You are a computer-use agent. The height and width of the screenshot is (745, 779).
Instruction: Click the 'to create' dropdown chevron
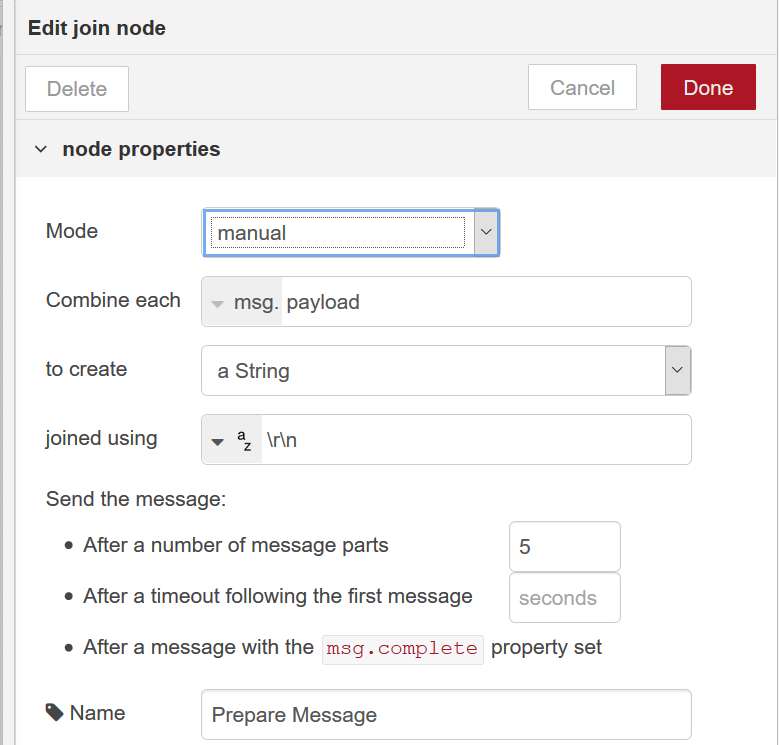pyautogui.click(x=677, y=370)
